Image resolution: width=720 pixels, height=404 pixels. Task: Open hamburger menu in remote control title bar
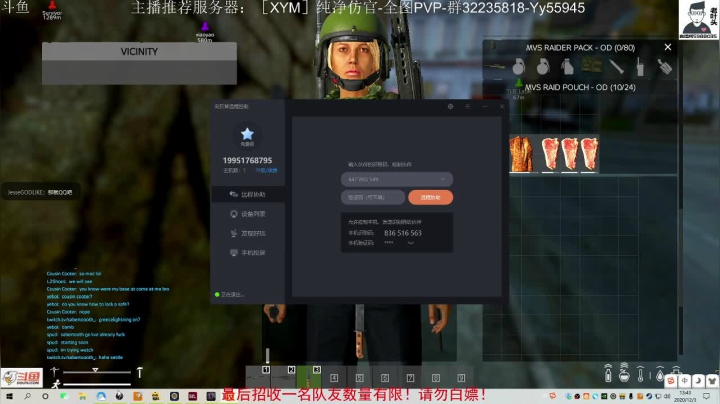[467, 107]
